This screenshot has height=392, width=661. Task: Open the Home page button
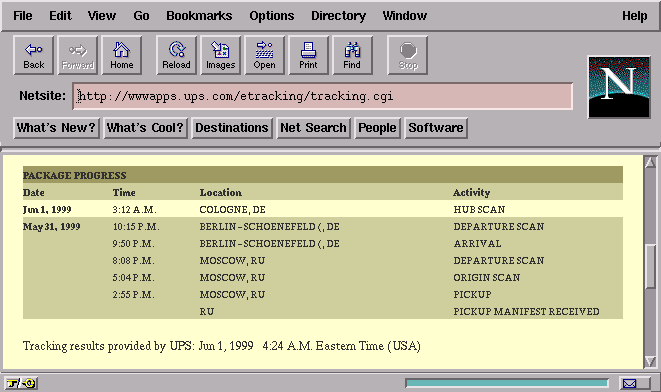(121, 55)
